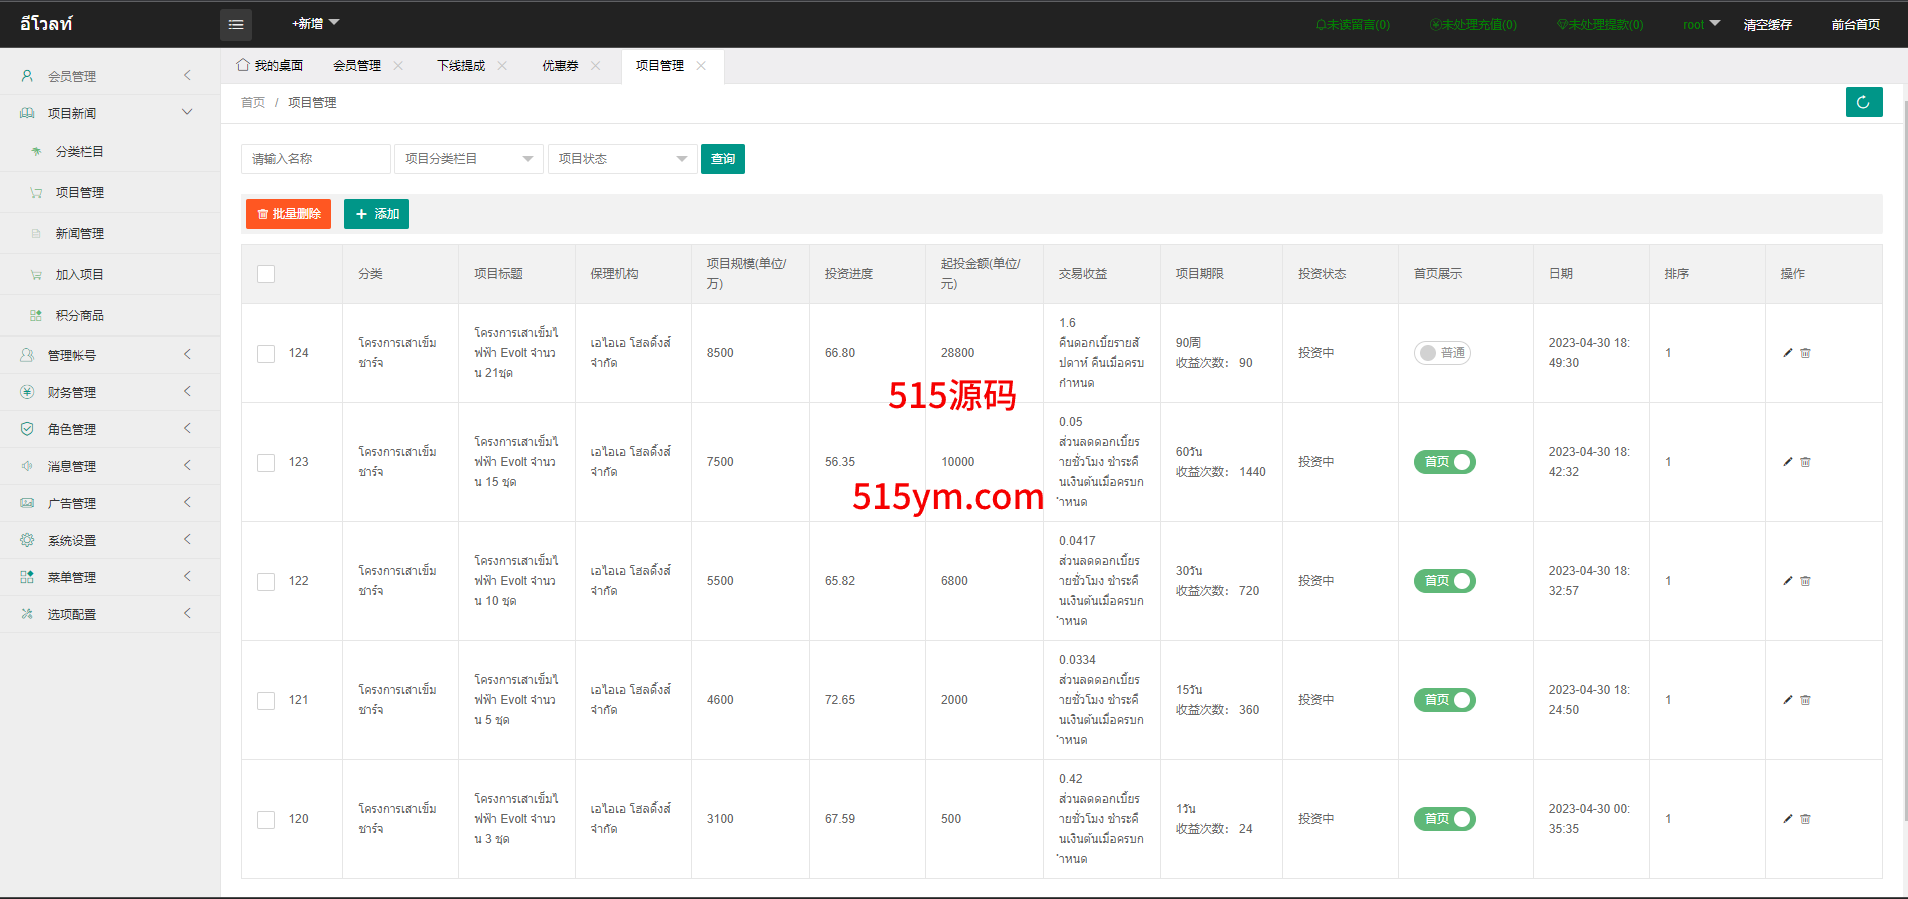Open the 项目状态 dropdown filter
The width and height of the screenshot is (1908, 899).
tap(622, 159)
